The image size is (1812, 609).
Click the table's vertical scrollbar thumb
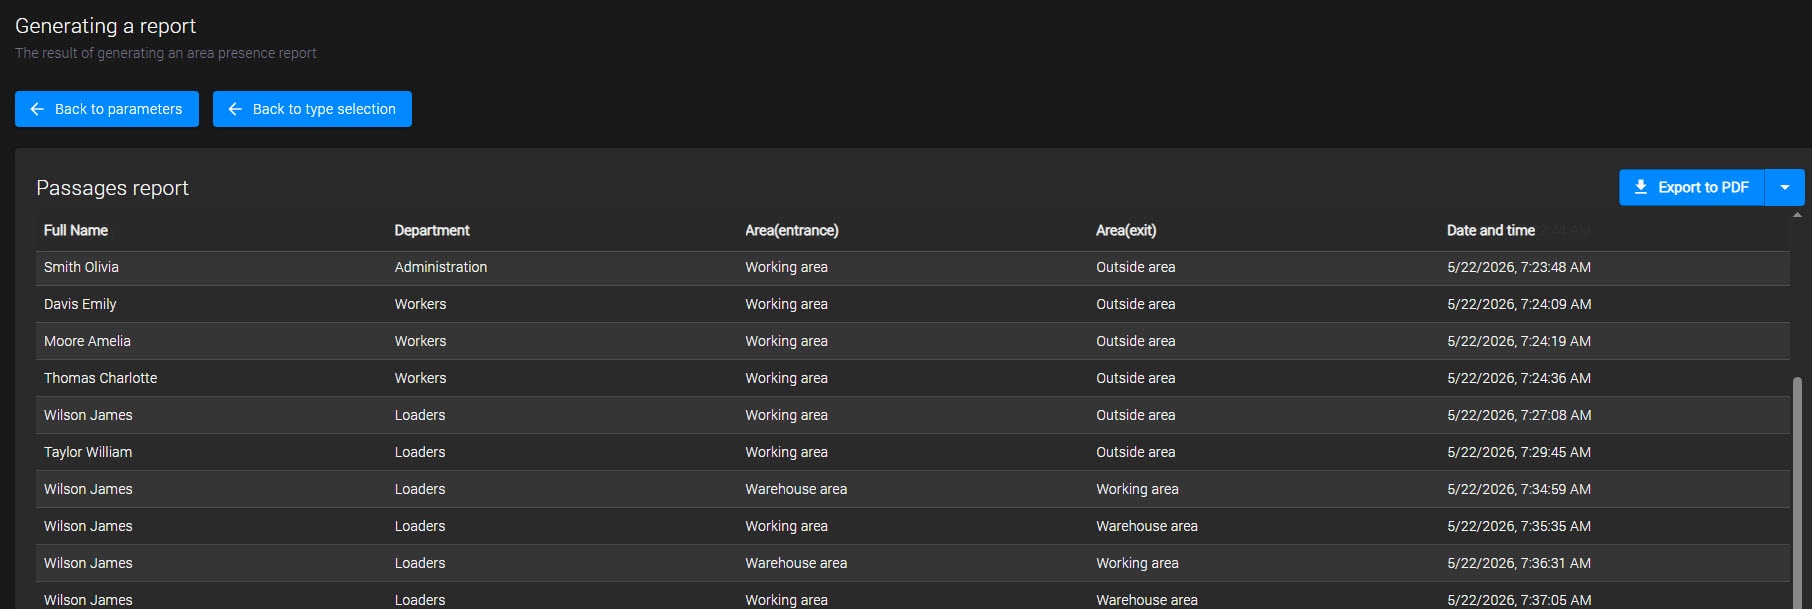1797,492
